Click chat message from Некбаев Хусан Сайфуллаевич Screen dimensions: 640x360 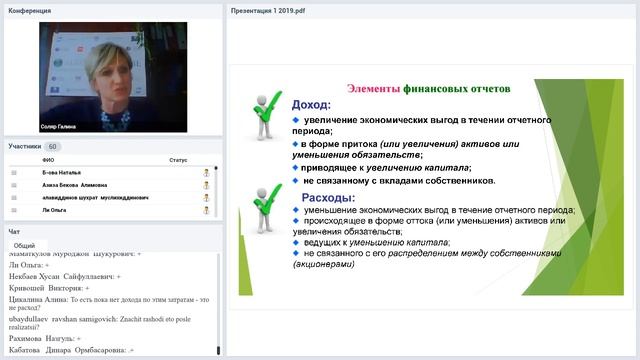pos(64,276)
